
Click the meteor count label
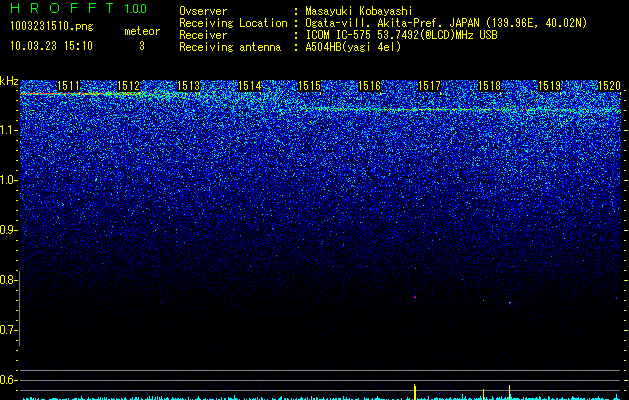(142, 31)
